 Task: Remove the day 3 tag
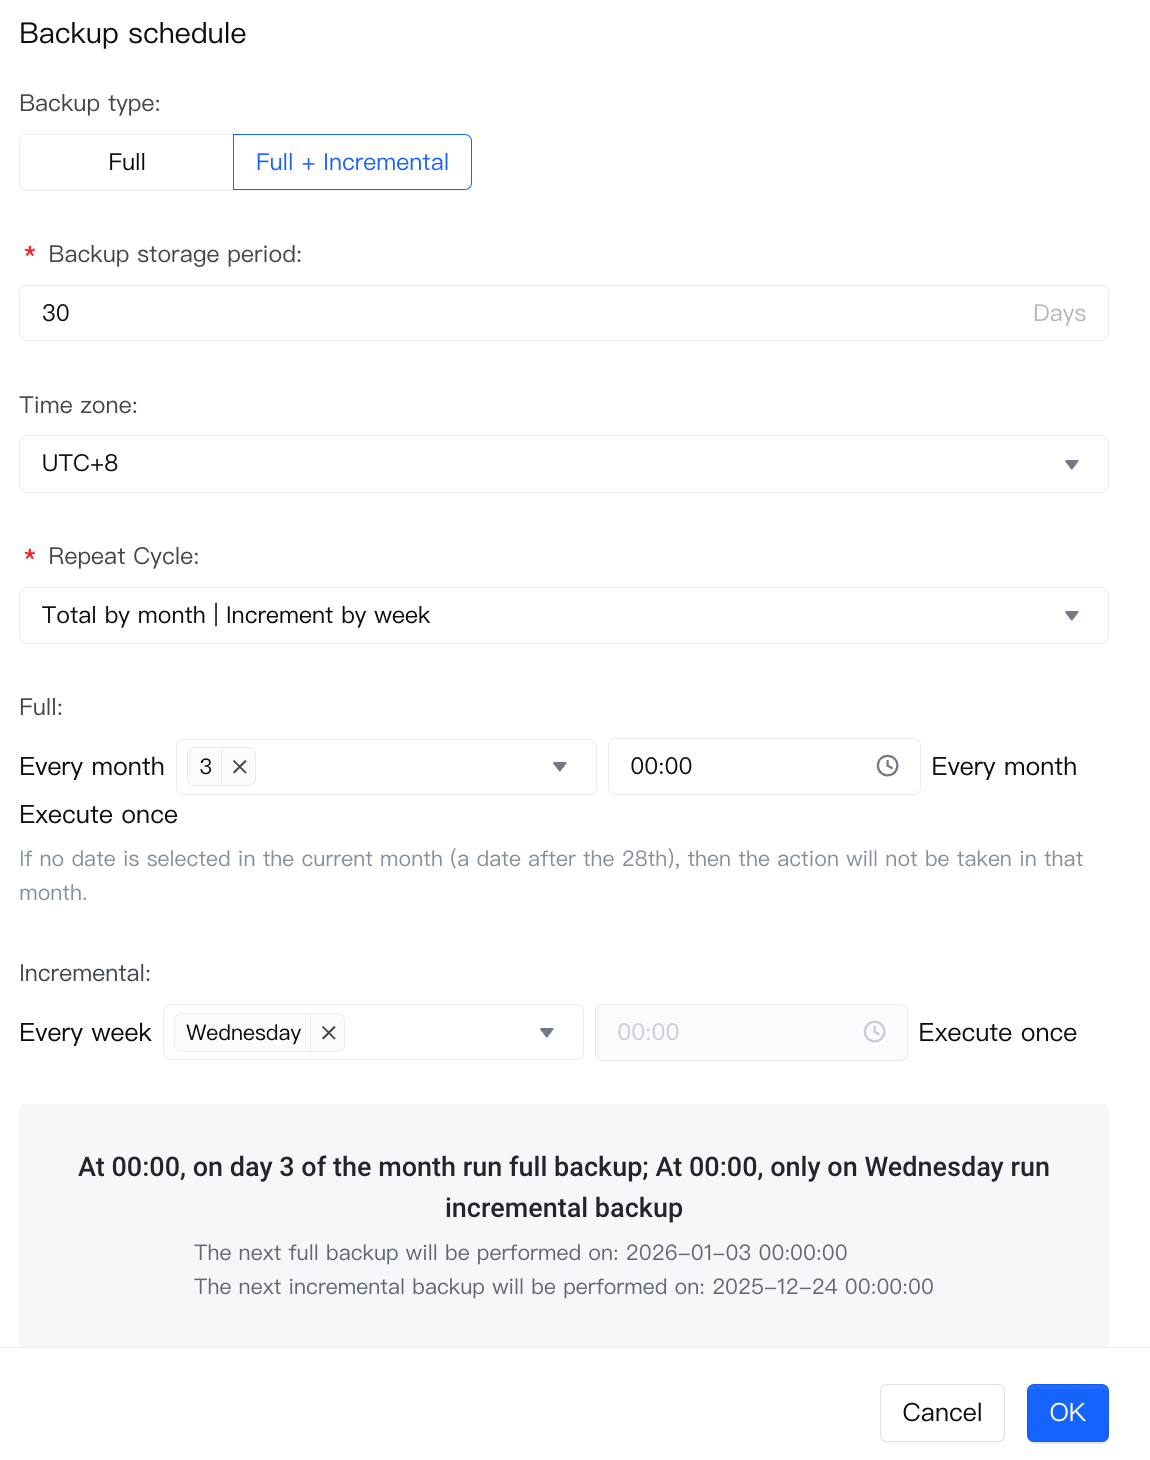[239, 767]
